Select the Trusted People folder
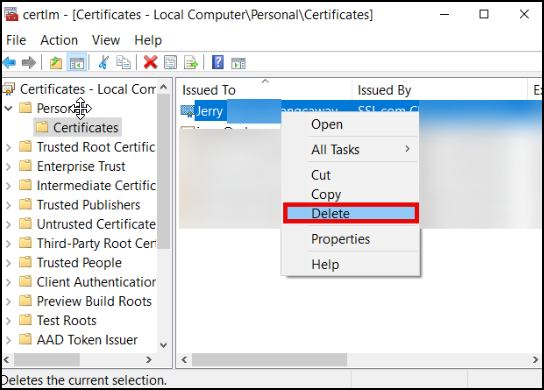The height and width of the screenshot is (390, 544). [x=70, y=263]
